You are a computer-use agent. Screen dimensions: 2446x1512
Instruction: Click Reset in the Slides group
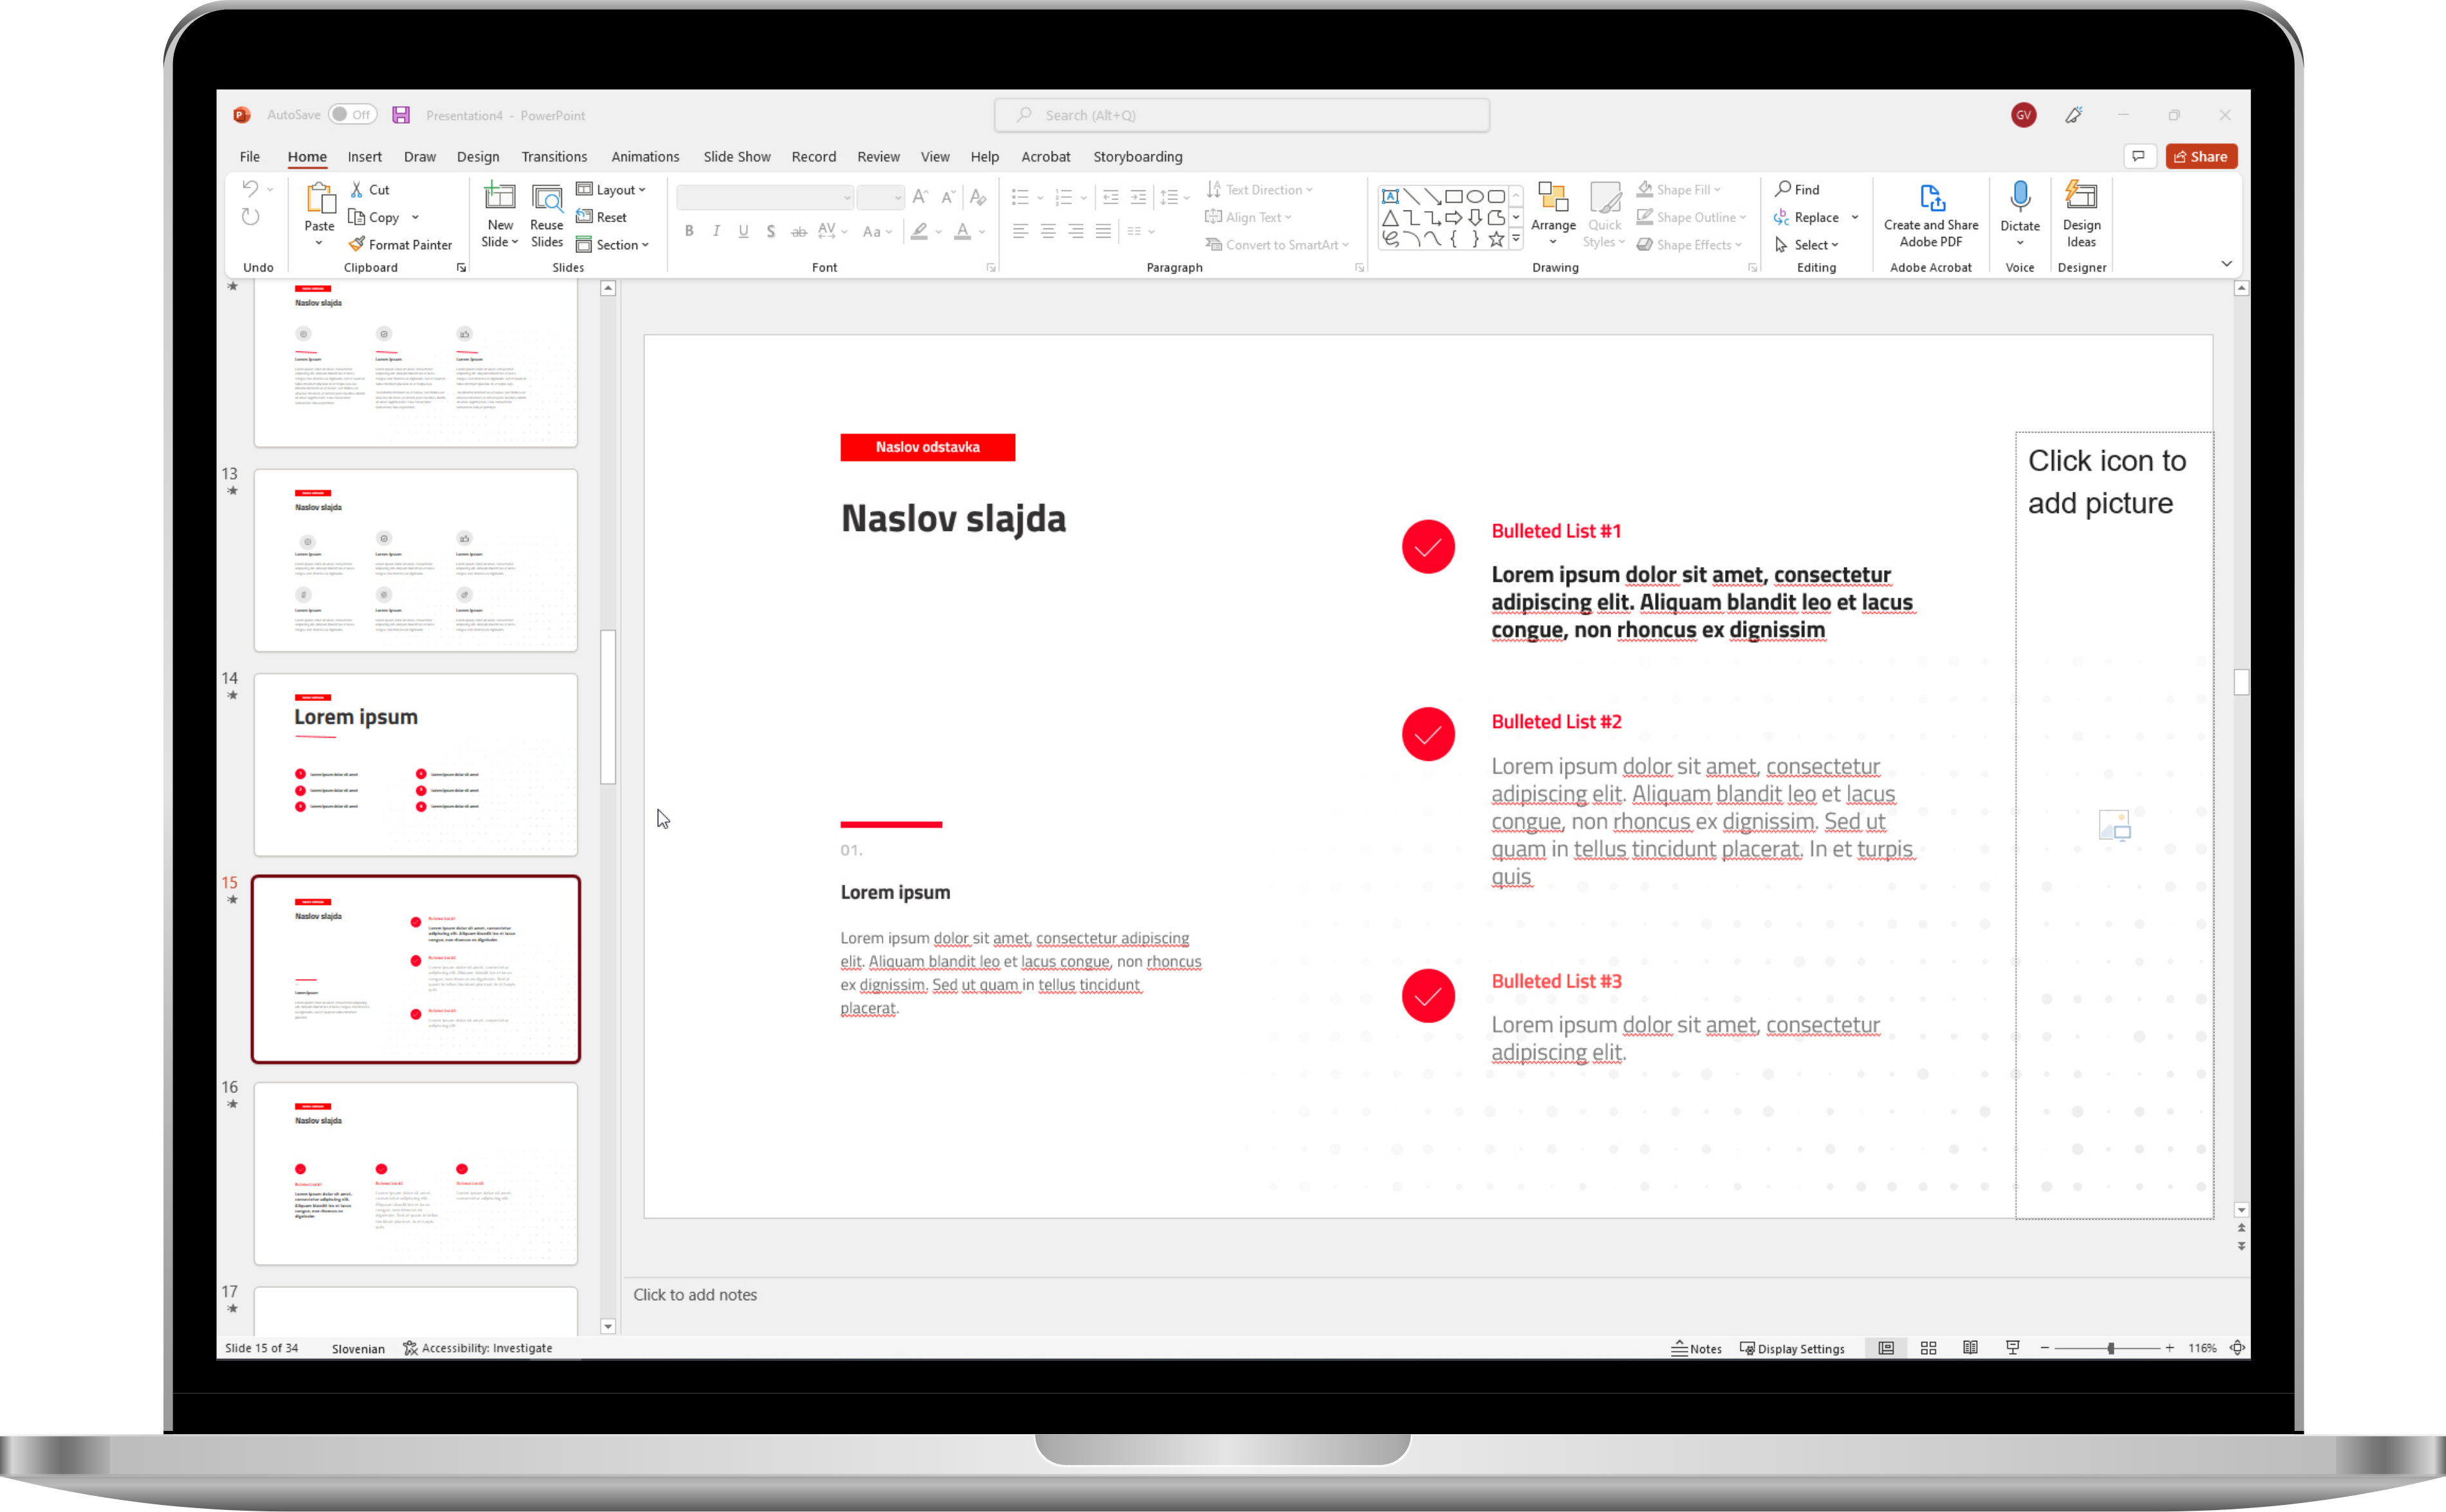(602, 217)
